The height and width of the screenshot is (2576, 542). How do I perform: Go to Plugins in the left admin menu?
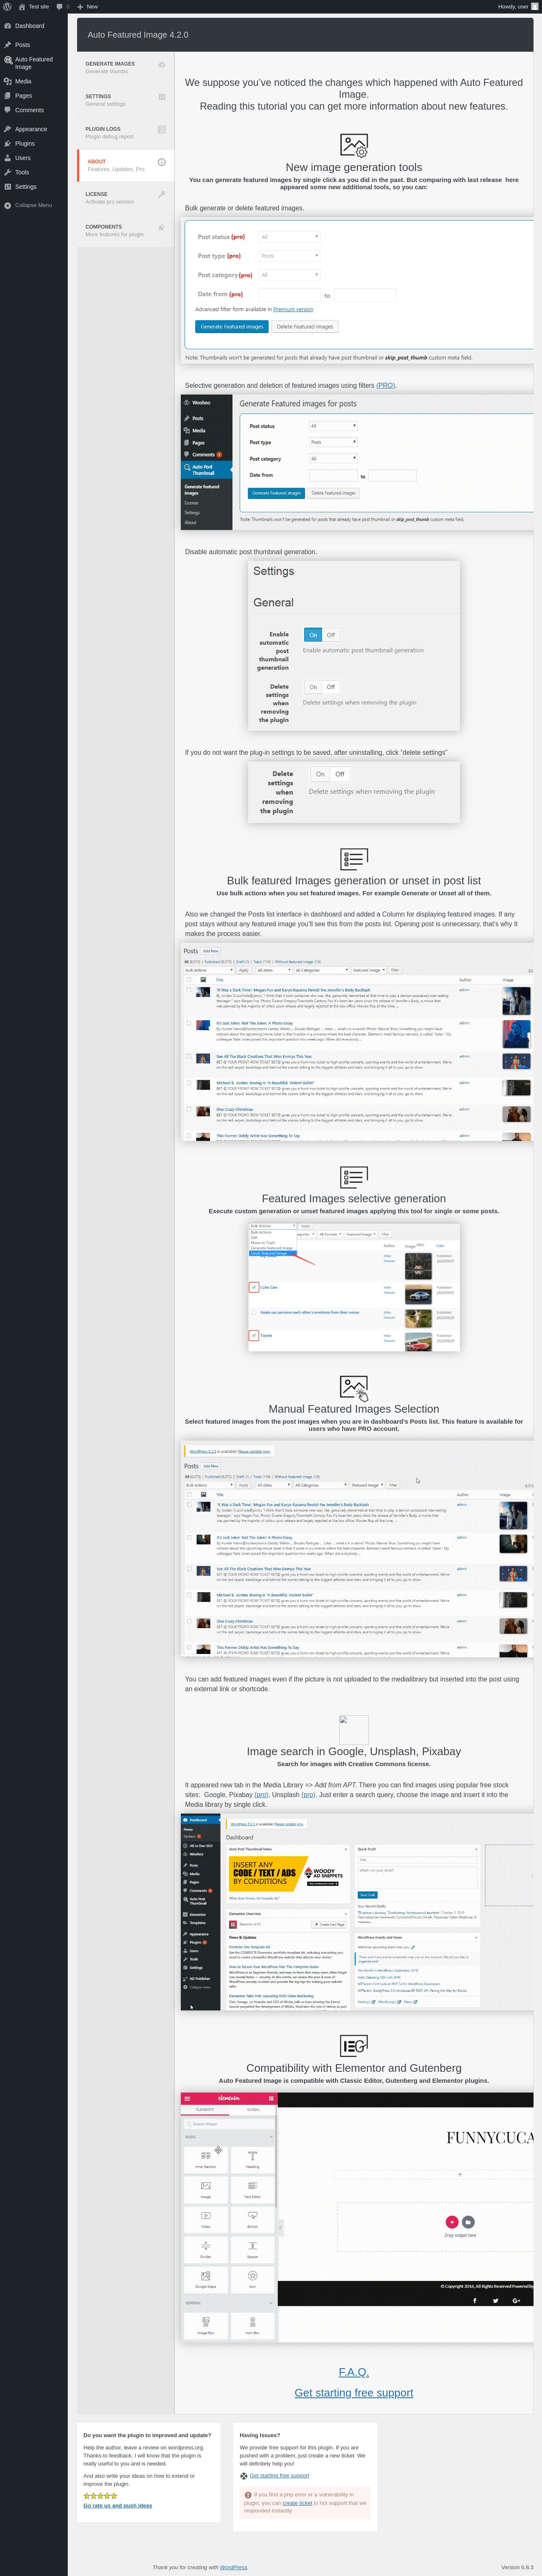tap(34, 143)
